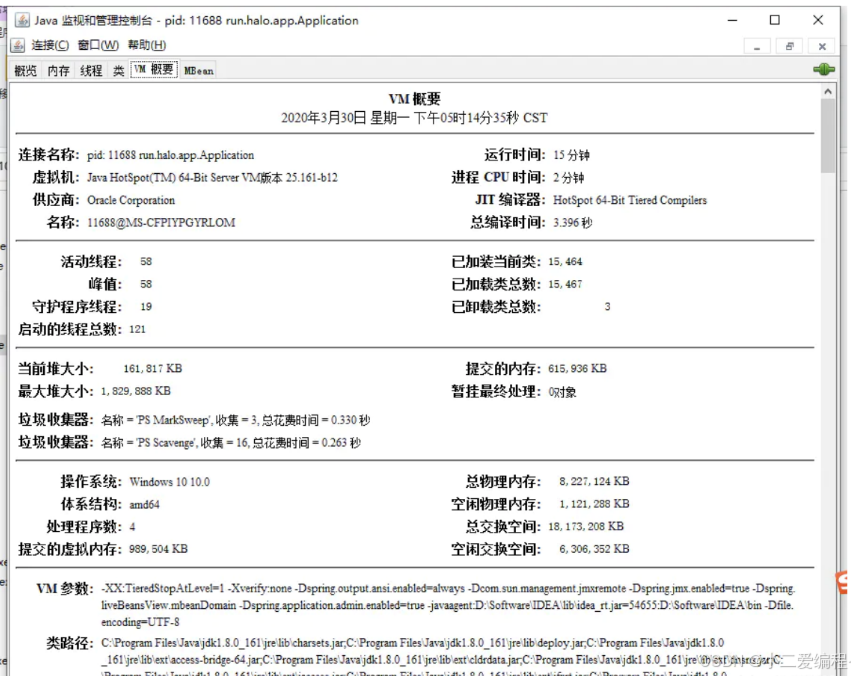The width and height of the screenshot is (855, 676).
Task: Click current heap size 161,817 KB
Action: [x=153, y=369]
